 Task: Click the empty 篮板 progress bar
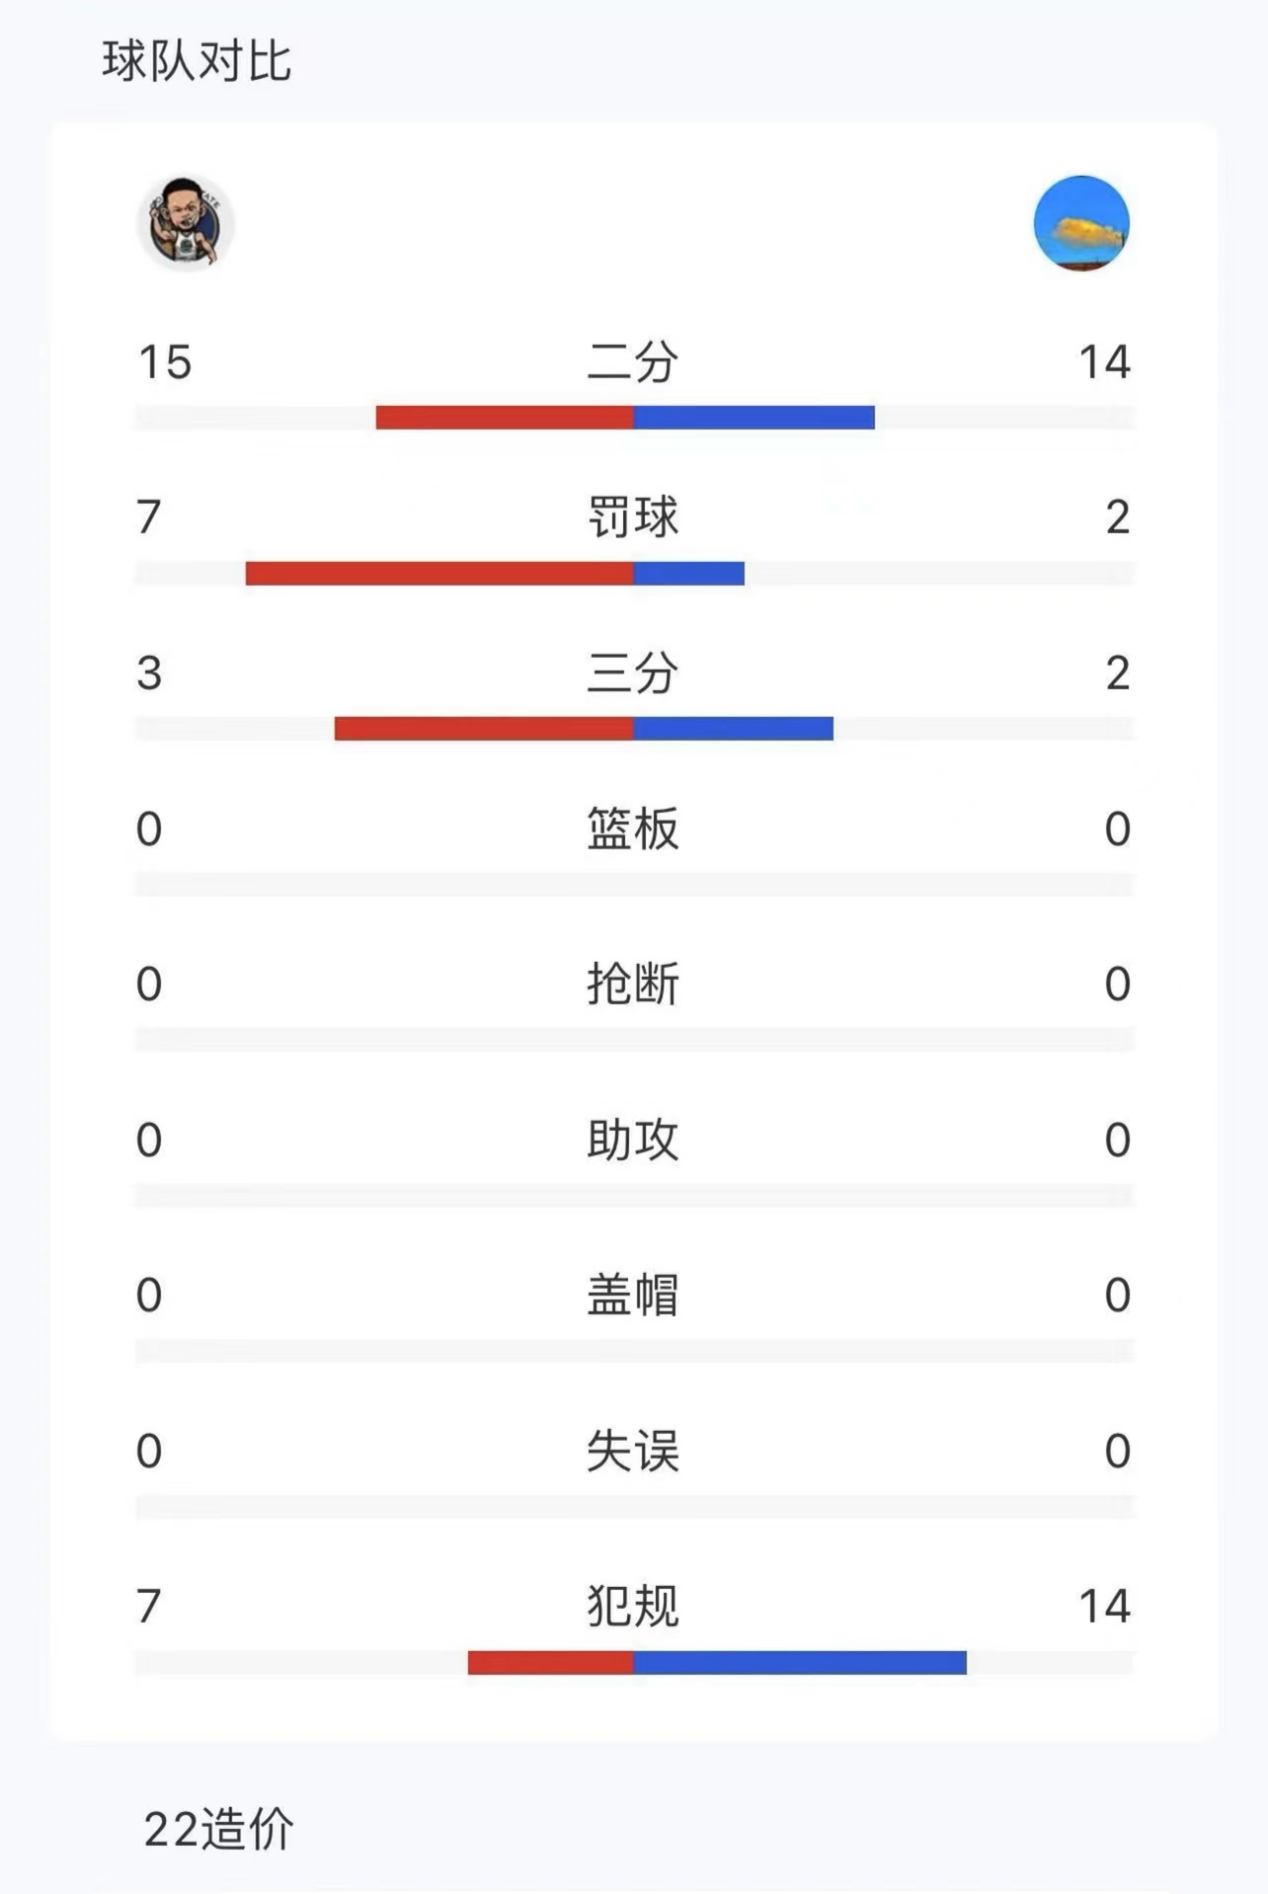pyautogui.click(x=634, y=884)
